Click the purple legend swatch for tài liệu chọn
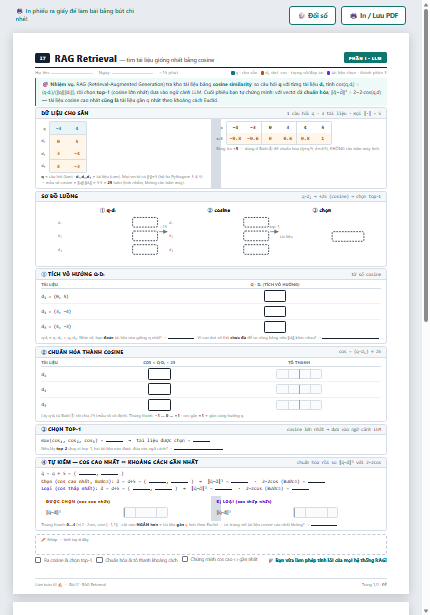The width and height of the screenshot is (430, 615). click(x=328, y=73)
